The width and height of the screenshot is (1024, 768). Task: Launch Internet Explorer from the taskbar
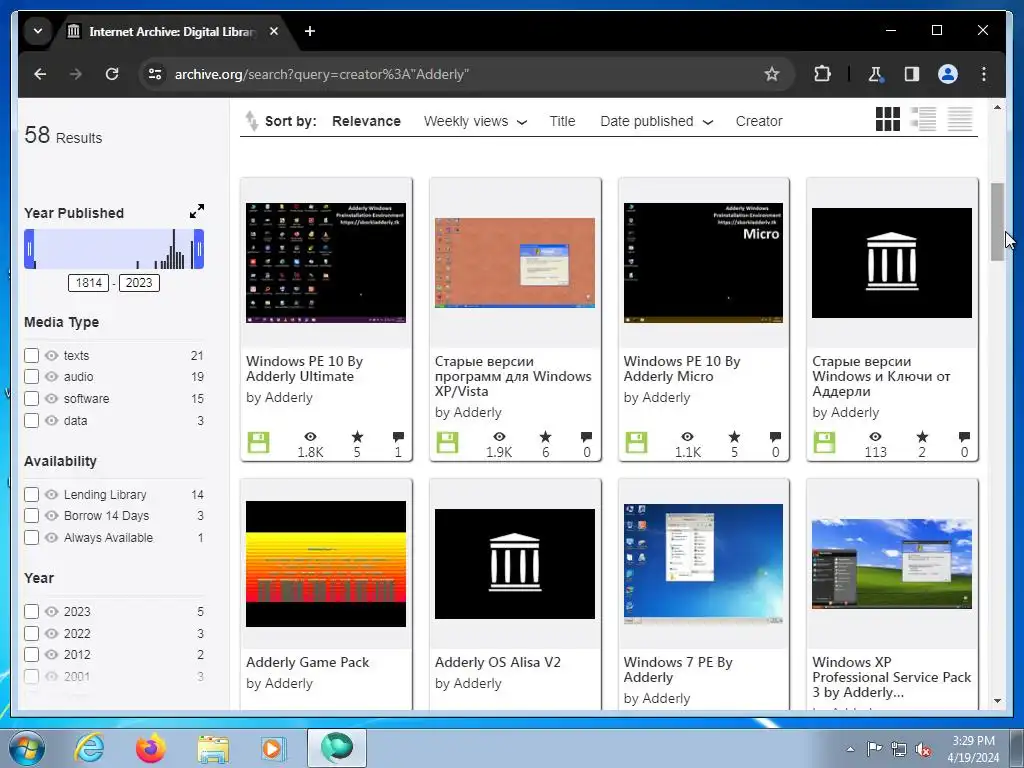[89, 748]
